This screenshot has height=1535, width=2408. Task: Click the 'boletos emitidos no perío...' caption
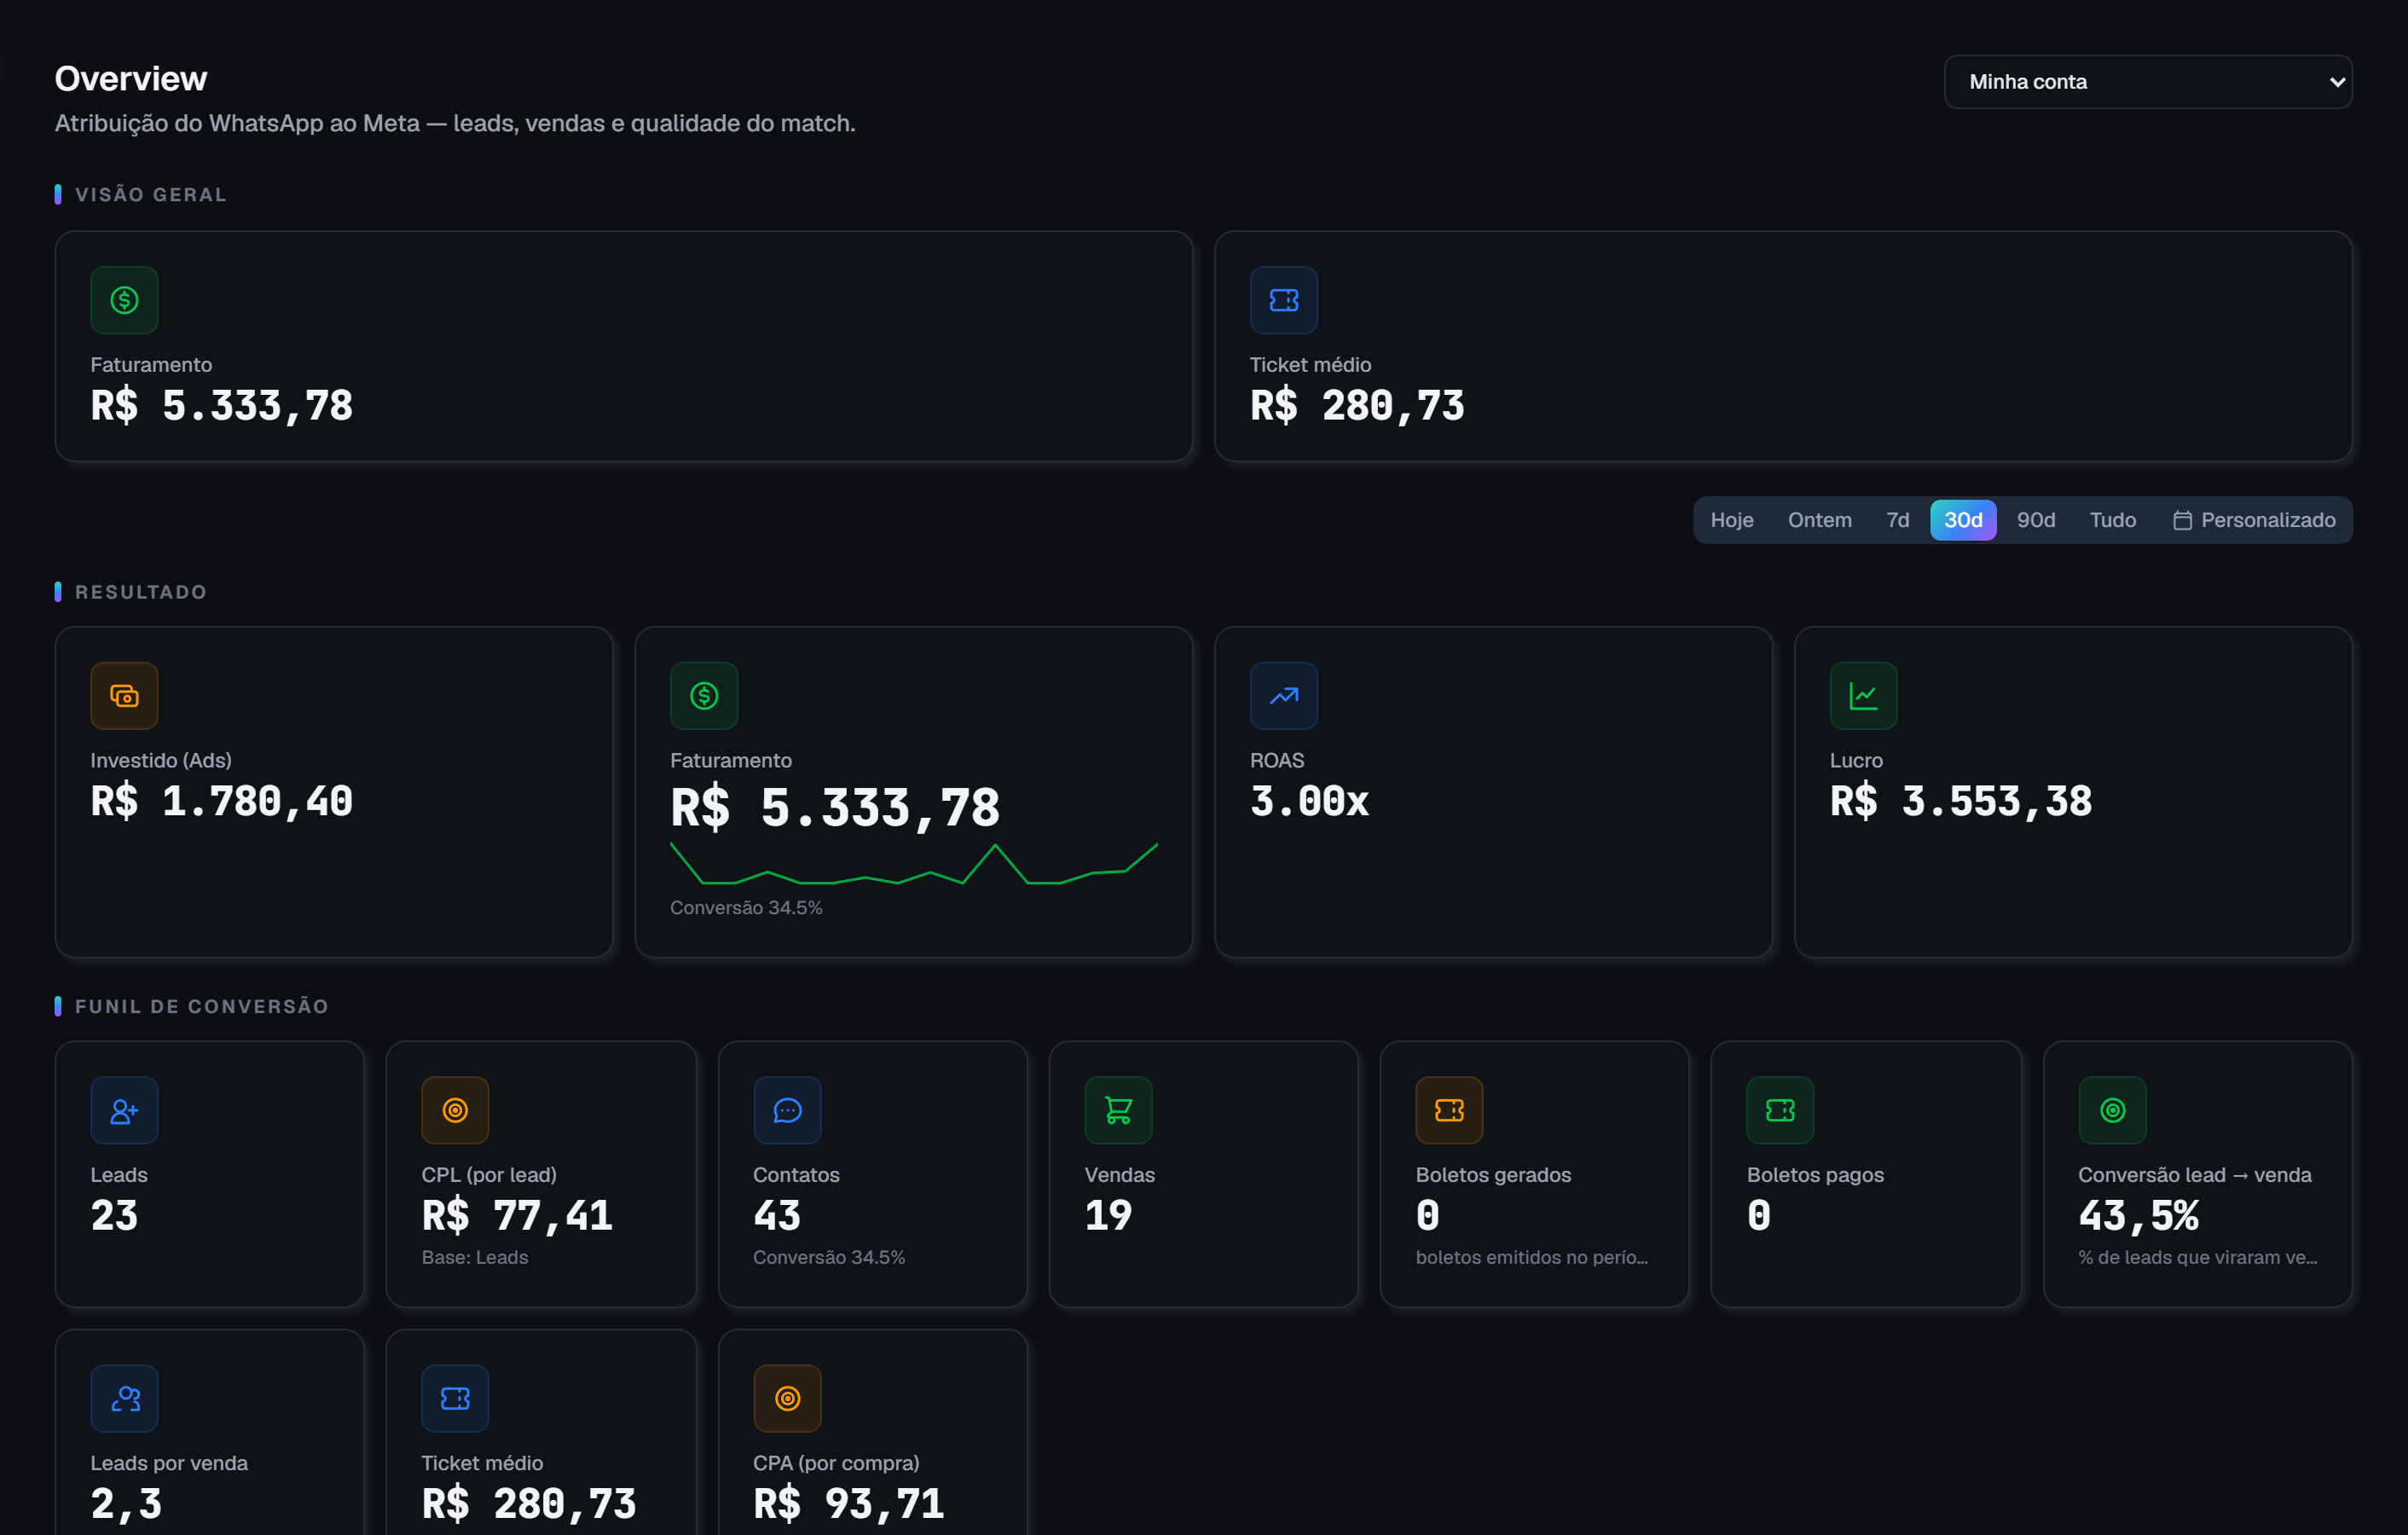1531,1257
